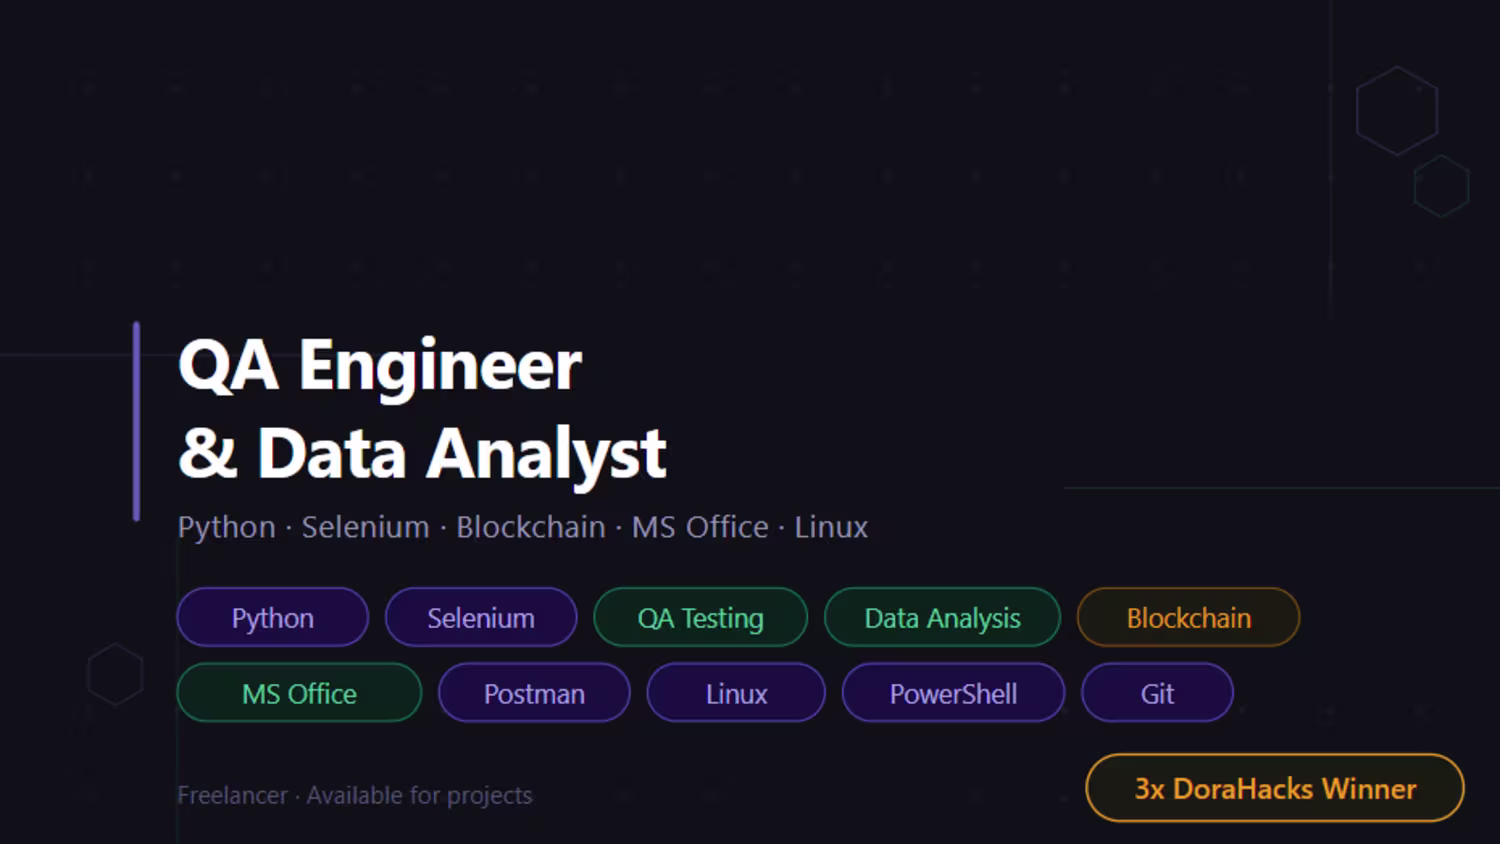
Task: Click the "& Data Analyst" heading line
Action: click(422, 453)
